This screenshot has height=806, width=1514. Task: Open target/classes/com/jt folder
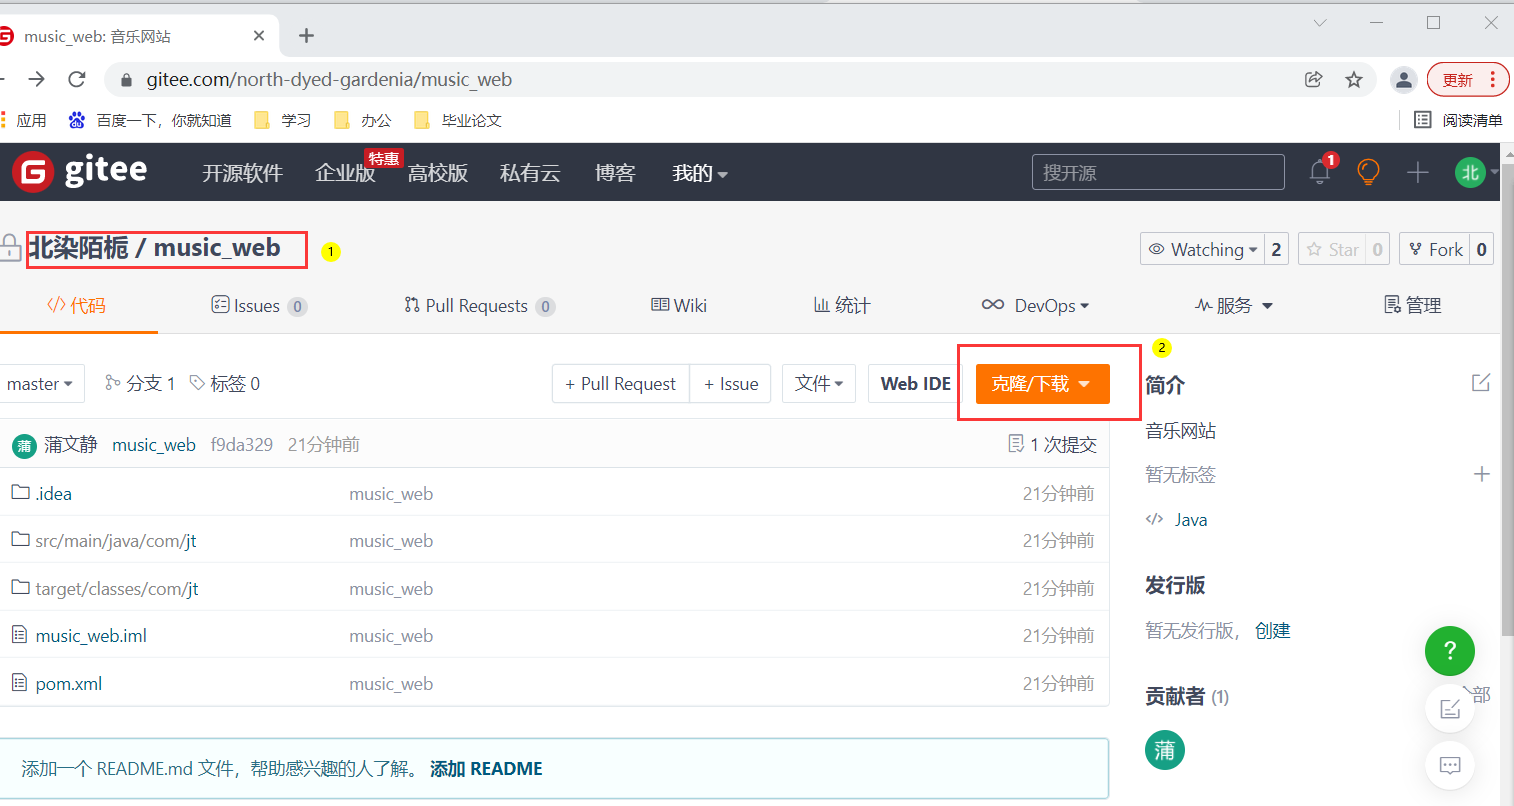pos(117,589)
